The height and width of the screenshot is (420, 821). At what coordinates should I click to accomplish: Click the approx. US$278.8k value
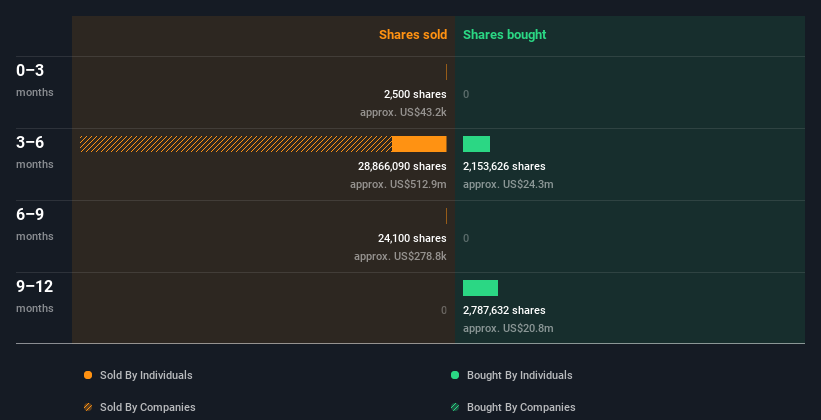tap(400, 257)
